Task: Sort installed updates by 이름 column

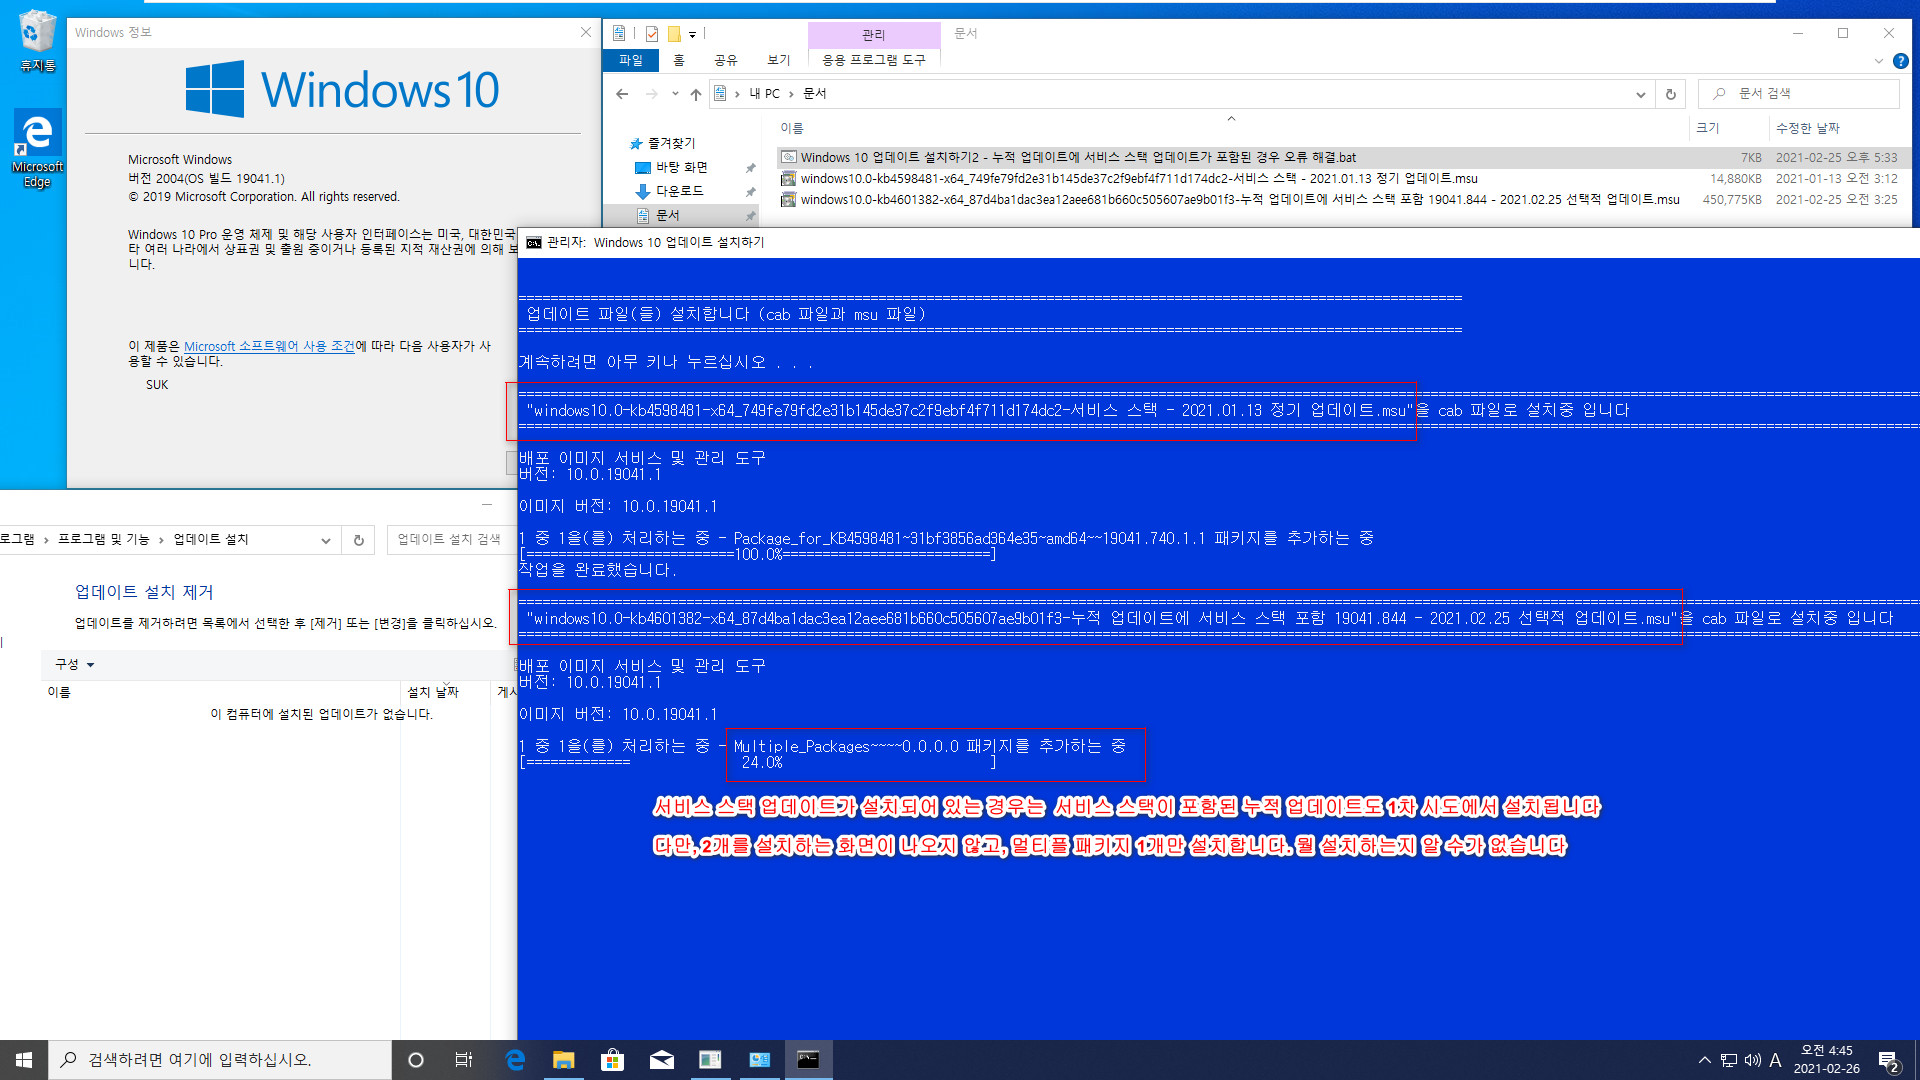Action: (59, 692)
